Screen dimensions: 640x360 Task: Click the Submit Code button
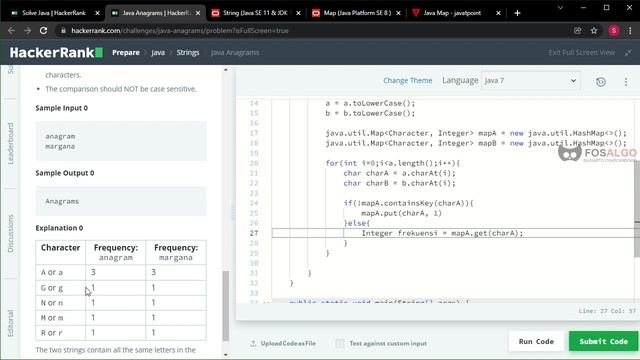603,341
